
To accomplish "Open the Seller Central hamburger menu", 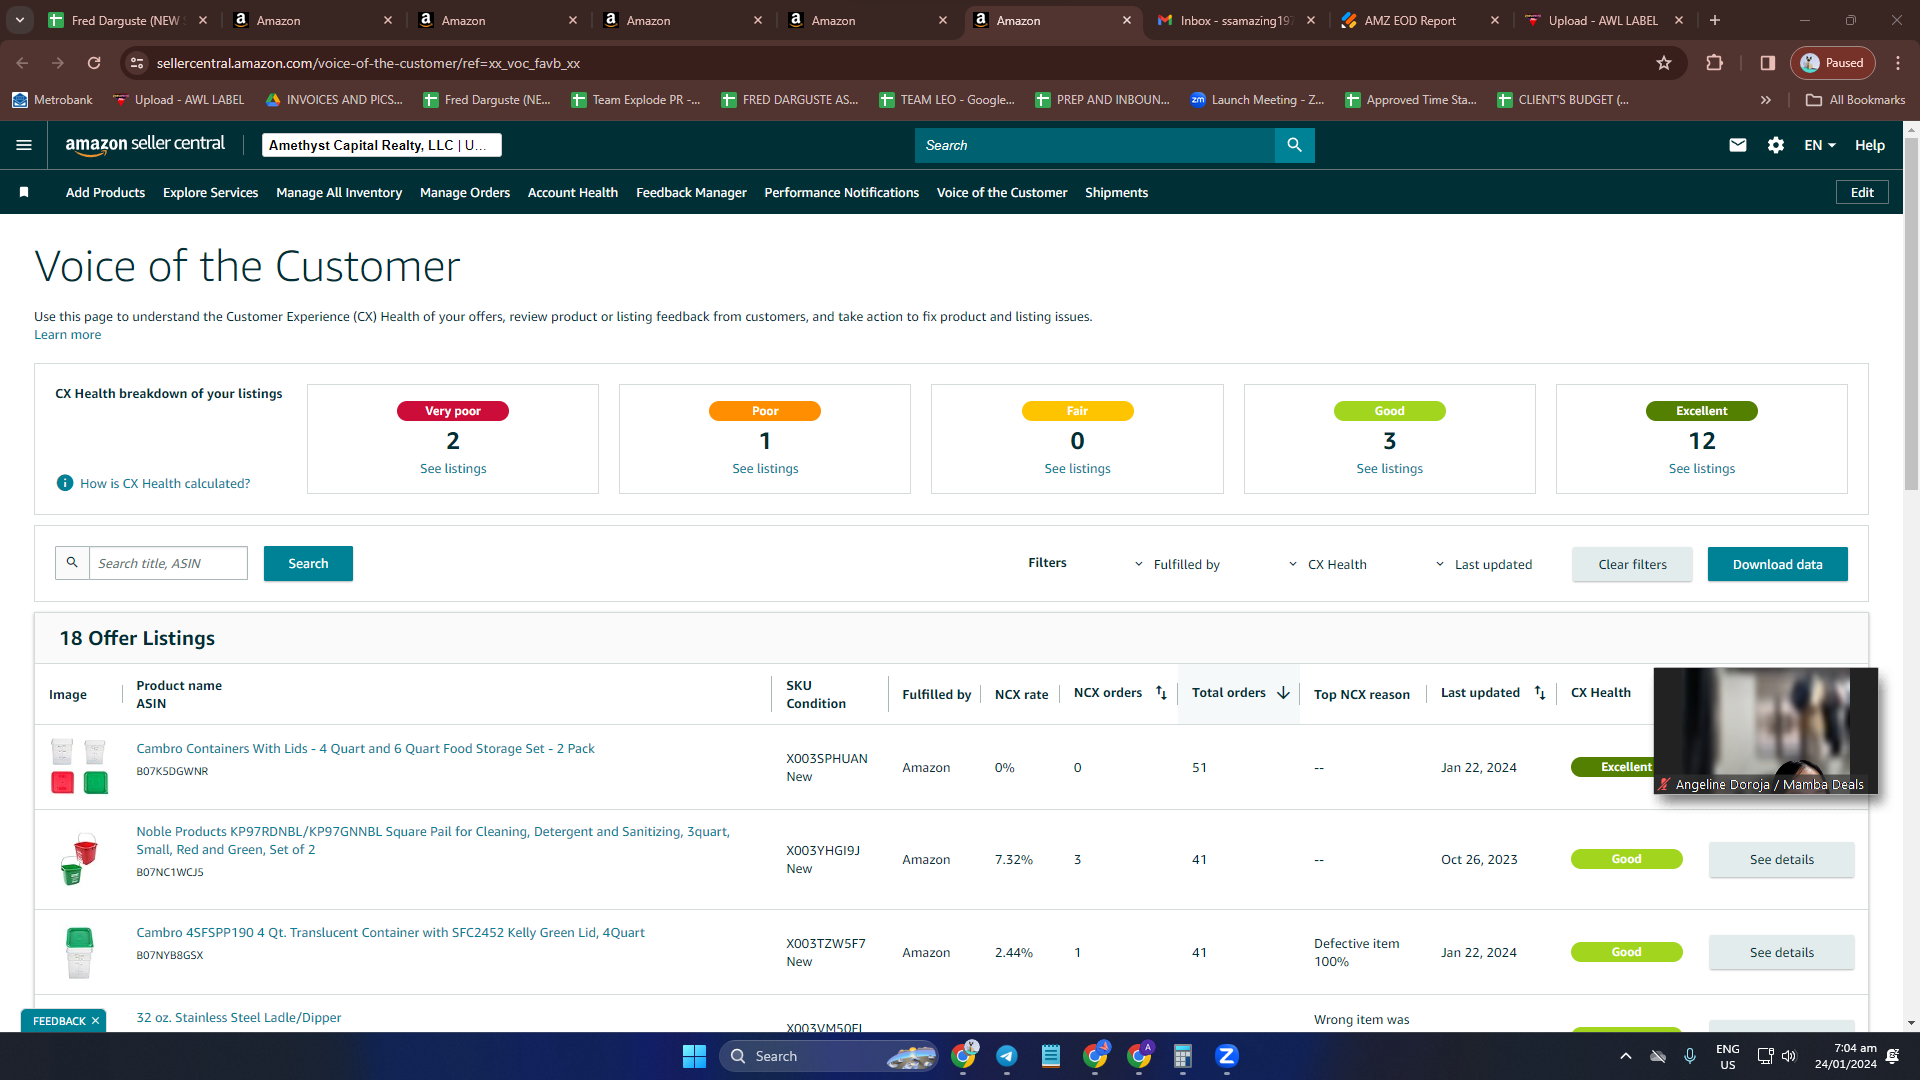I will pyautogui.click(x=24, y=145).
